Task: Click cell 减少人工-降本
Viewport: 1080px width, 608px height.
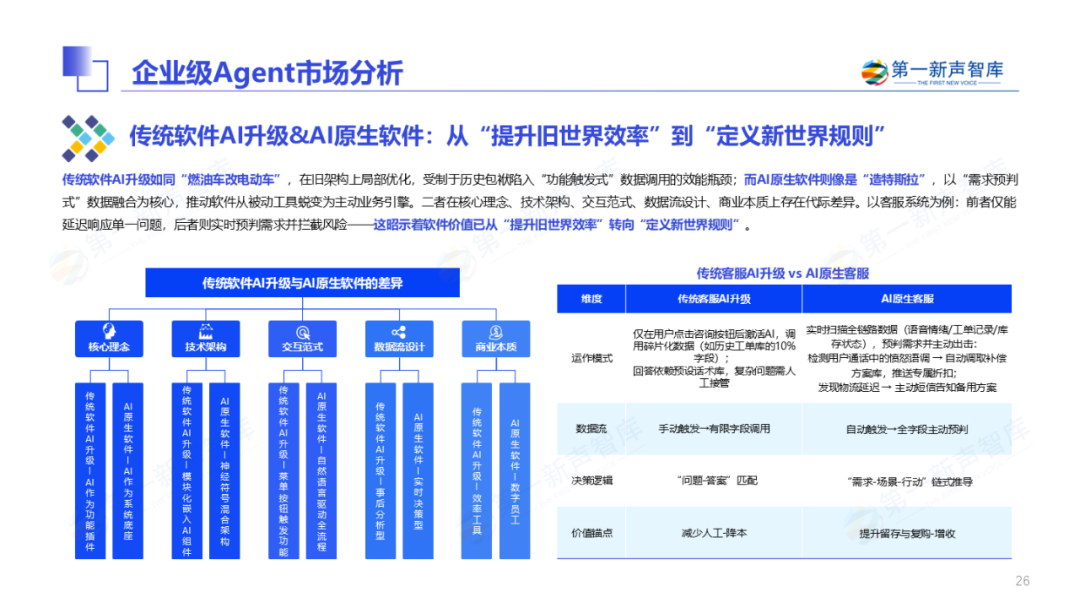Action: pyautogui.click(x=714, y=533)
